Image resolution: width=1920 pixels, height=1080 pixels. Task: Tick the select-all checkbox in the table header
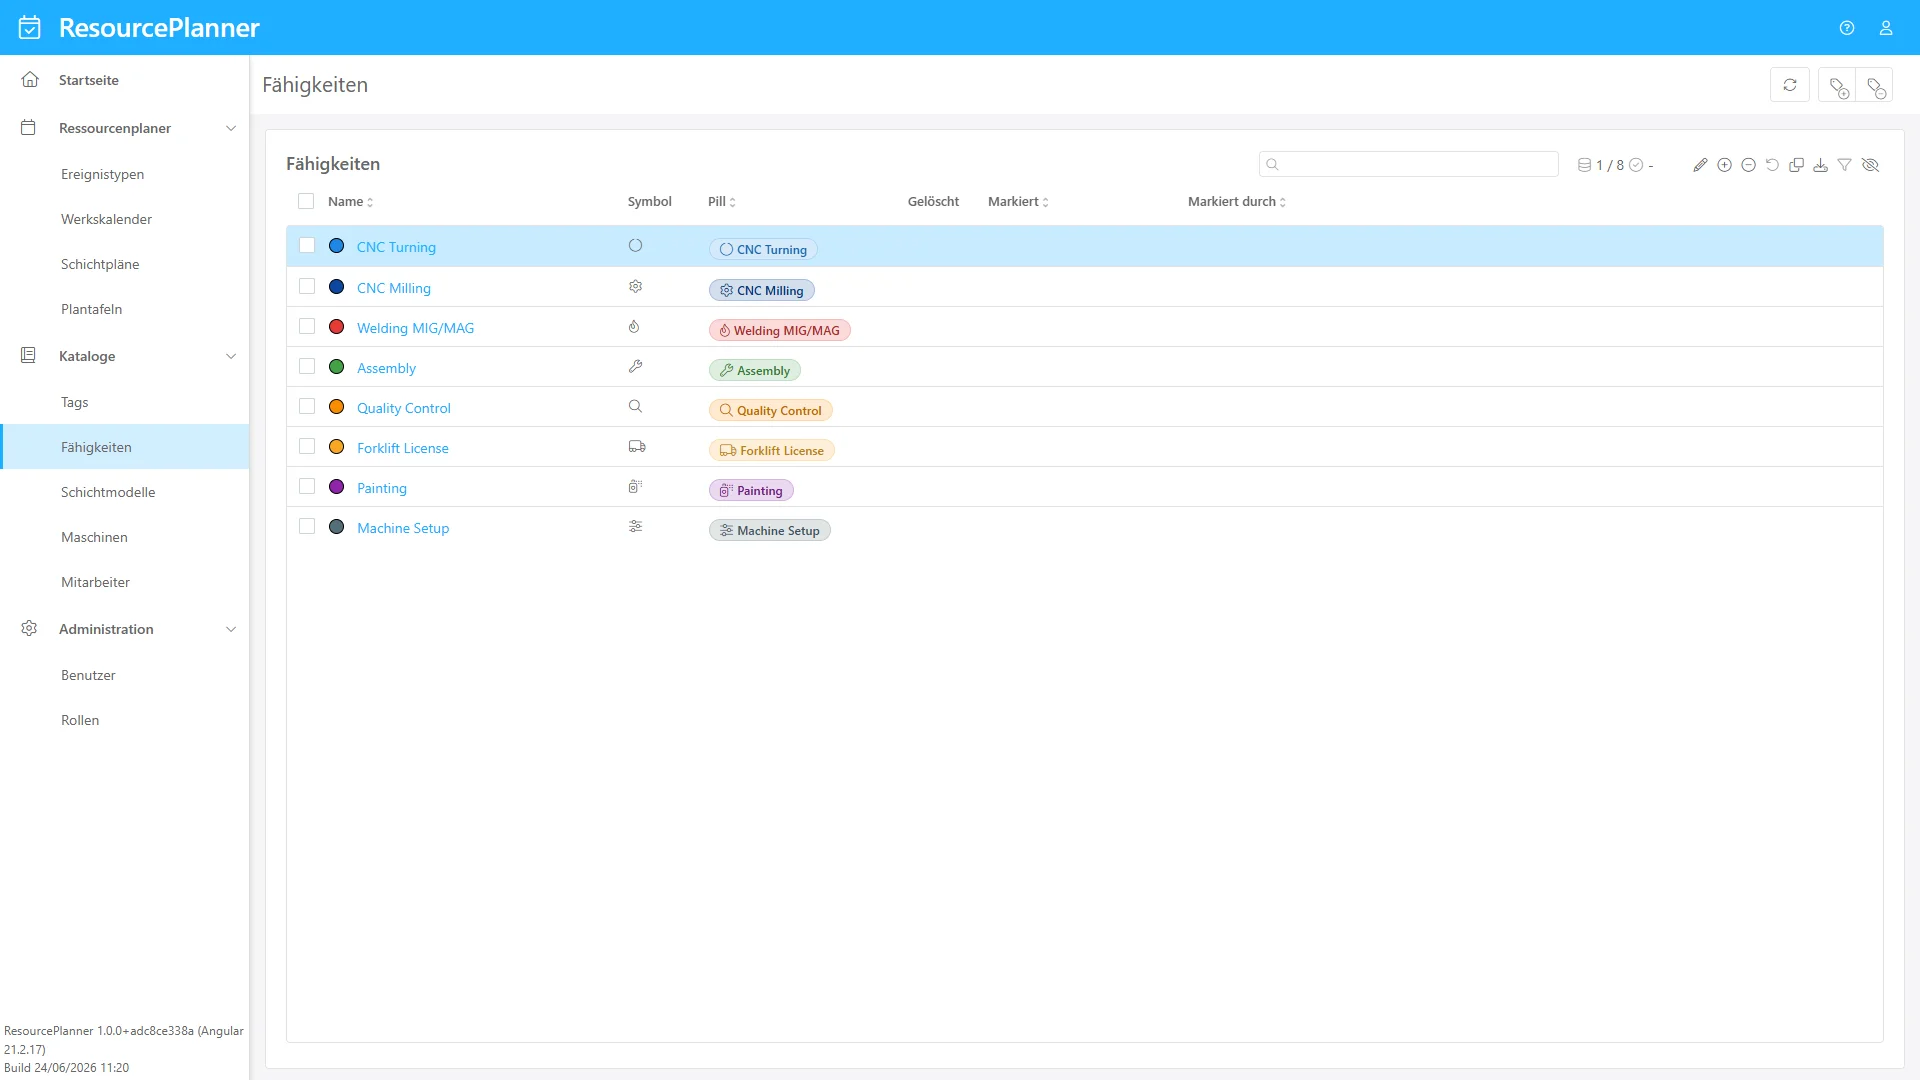pos(306,201)
